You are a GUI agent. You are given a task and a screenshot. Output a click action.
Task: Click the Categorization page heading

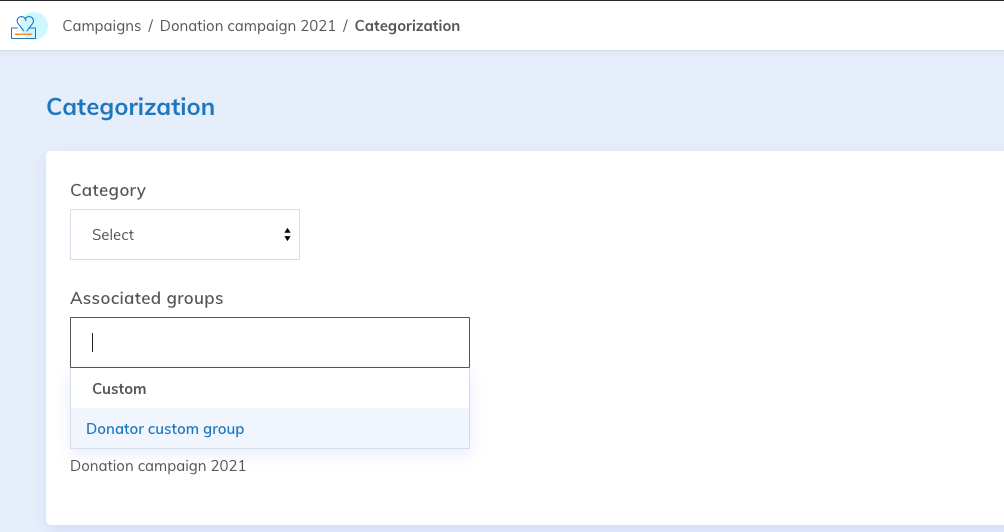tap(130, 107)
